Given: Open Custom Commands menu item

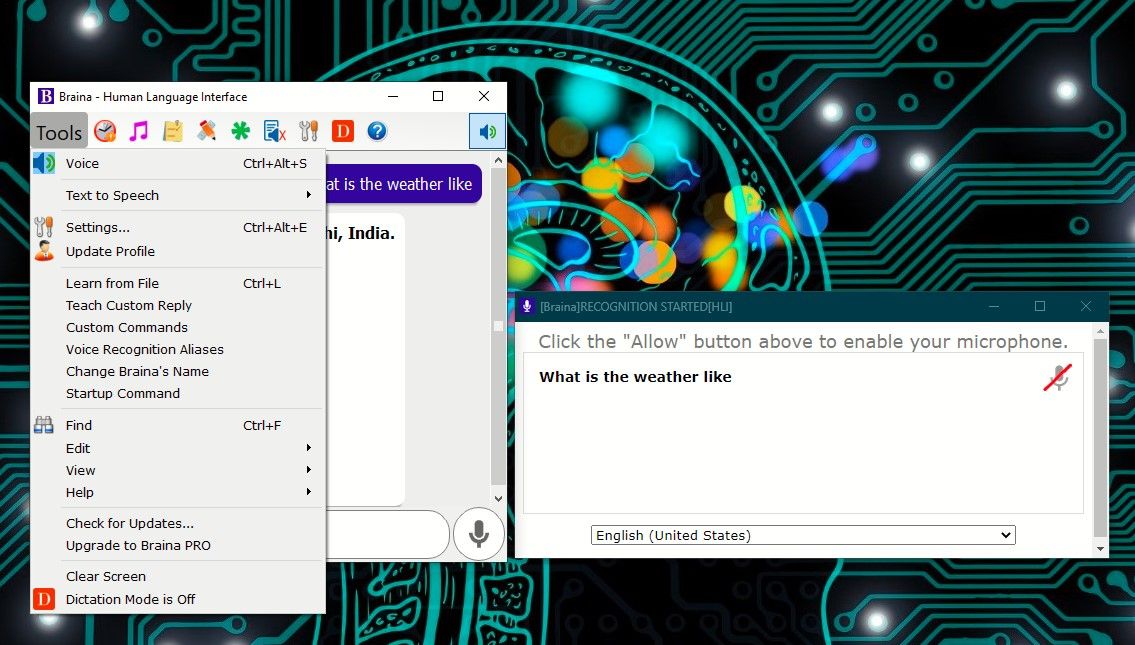Looking at the screenshot, I should (178, 327).
